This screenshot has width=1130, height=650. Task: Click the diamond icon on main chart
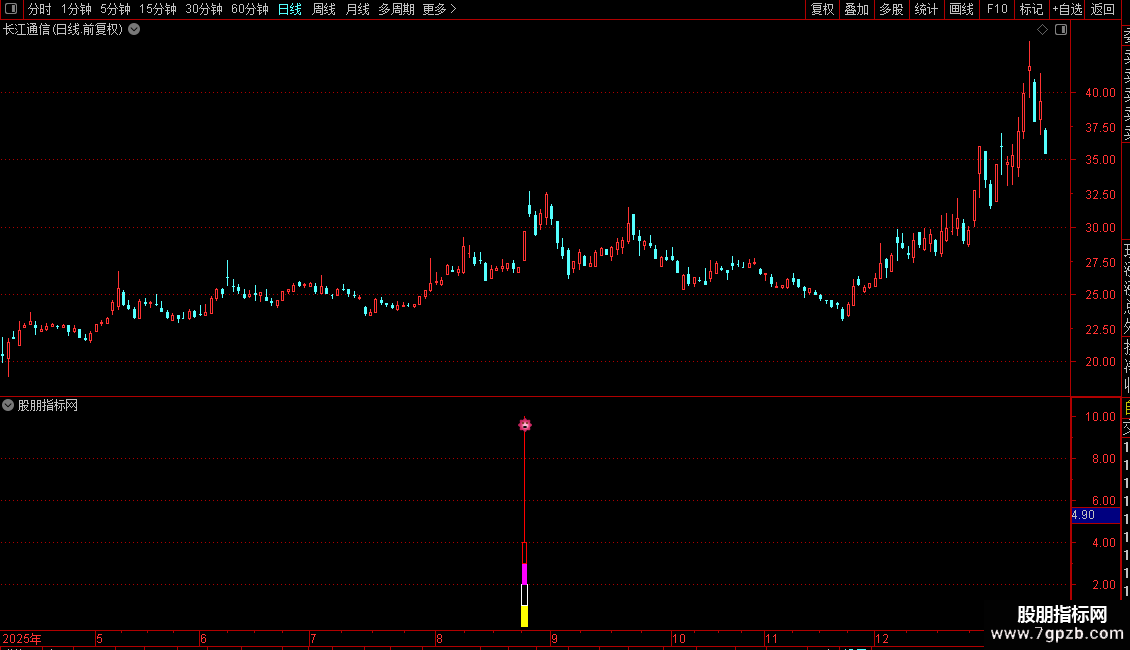point(1042,30)
